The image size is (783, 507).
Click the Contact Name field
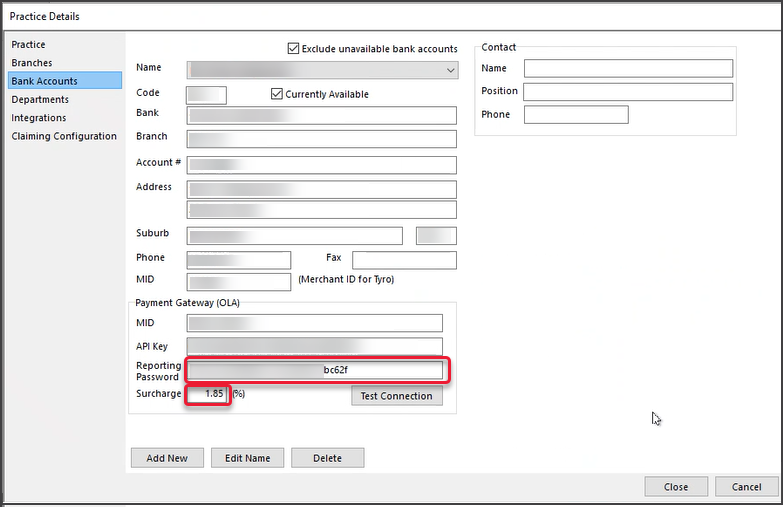pyautogui.click(x=628, y=68)
